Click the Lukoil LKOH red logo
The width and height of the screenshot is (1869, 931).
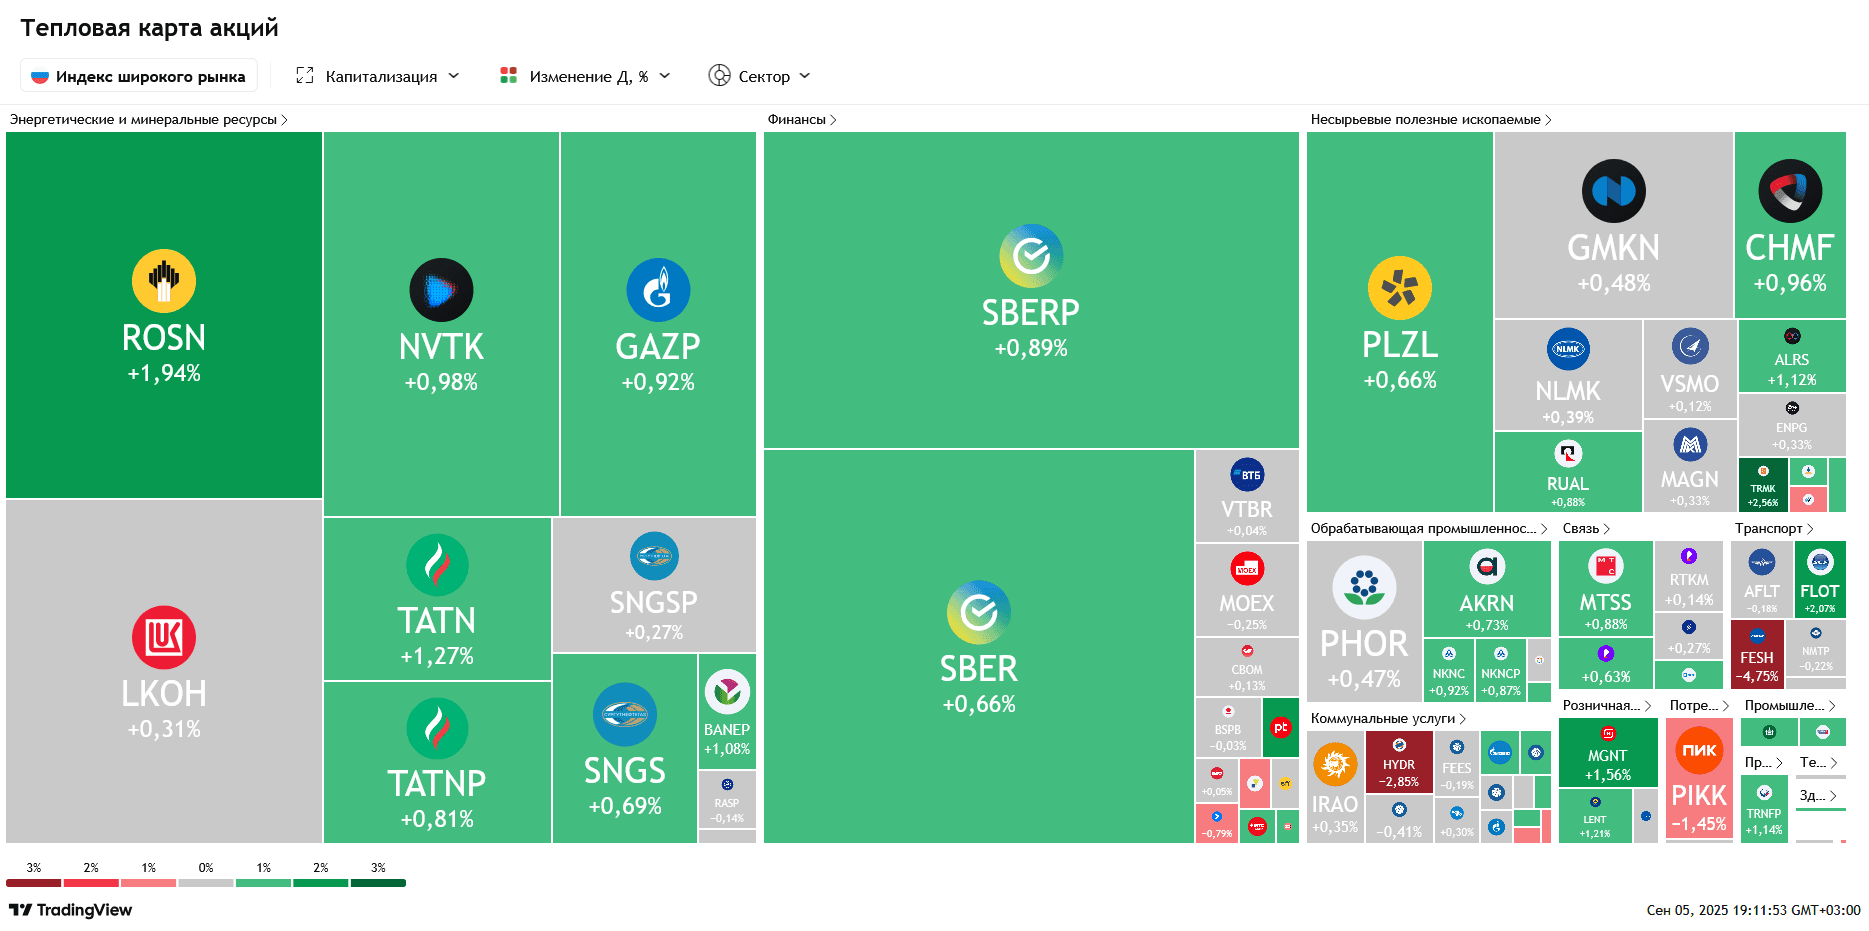coord(164,637)
